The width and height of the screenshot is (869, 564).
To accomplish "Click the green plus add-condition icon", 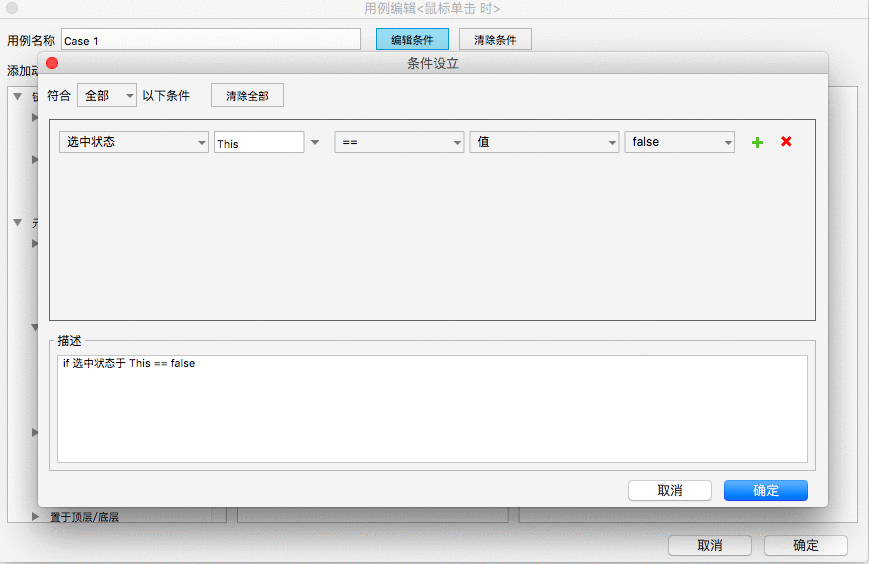I will point(757,142).
